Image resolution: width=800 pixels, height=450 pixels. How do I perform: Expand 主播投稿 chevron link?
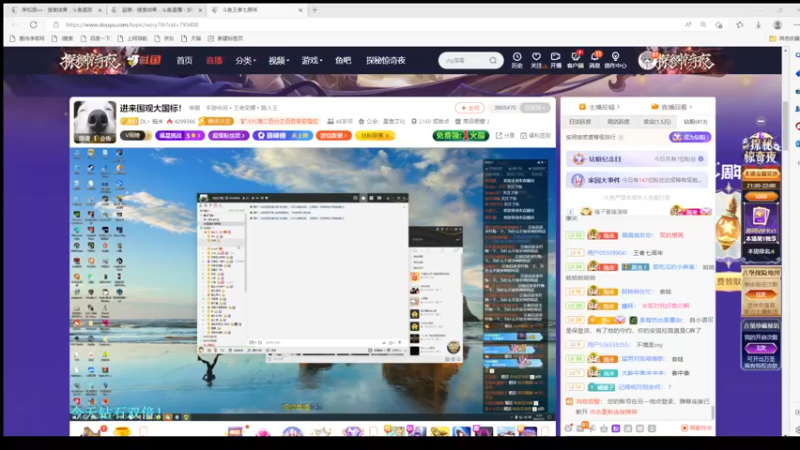[x=599, y=107]
